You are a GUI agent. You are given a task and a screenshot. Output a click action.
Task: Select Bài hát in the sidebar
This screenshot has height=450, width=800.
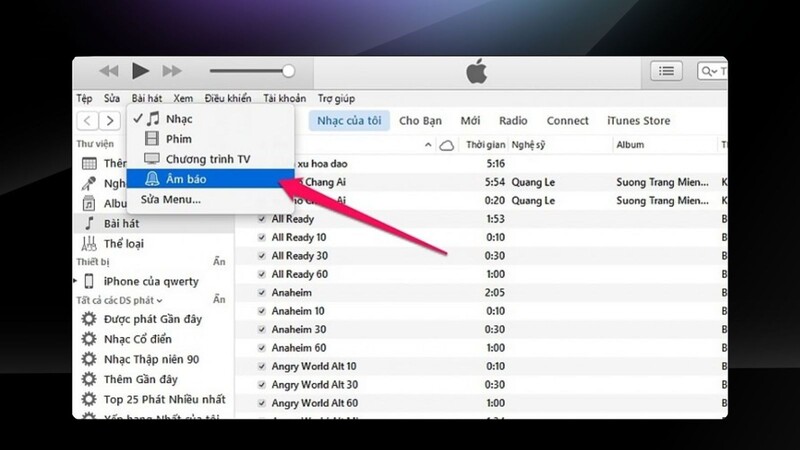click(155, 223)
